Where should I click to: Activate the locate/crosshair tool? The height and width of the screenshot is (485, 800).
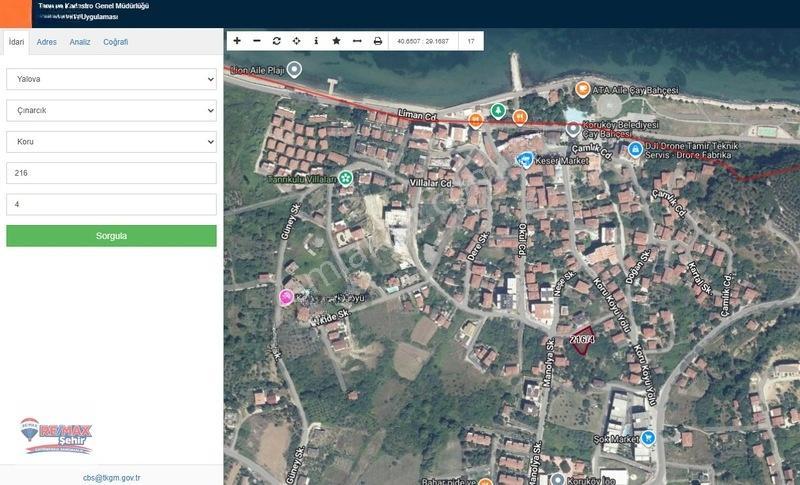pyautogui.click(x=296, y=41)
